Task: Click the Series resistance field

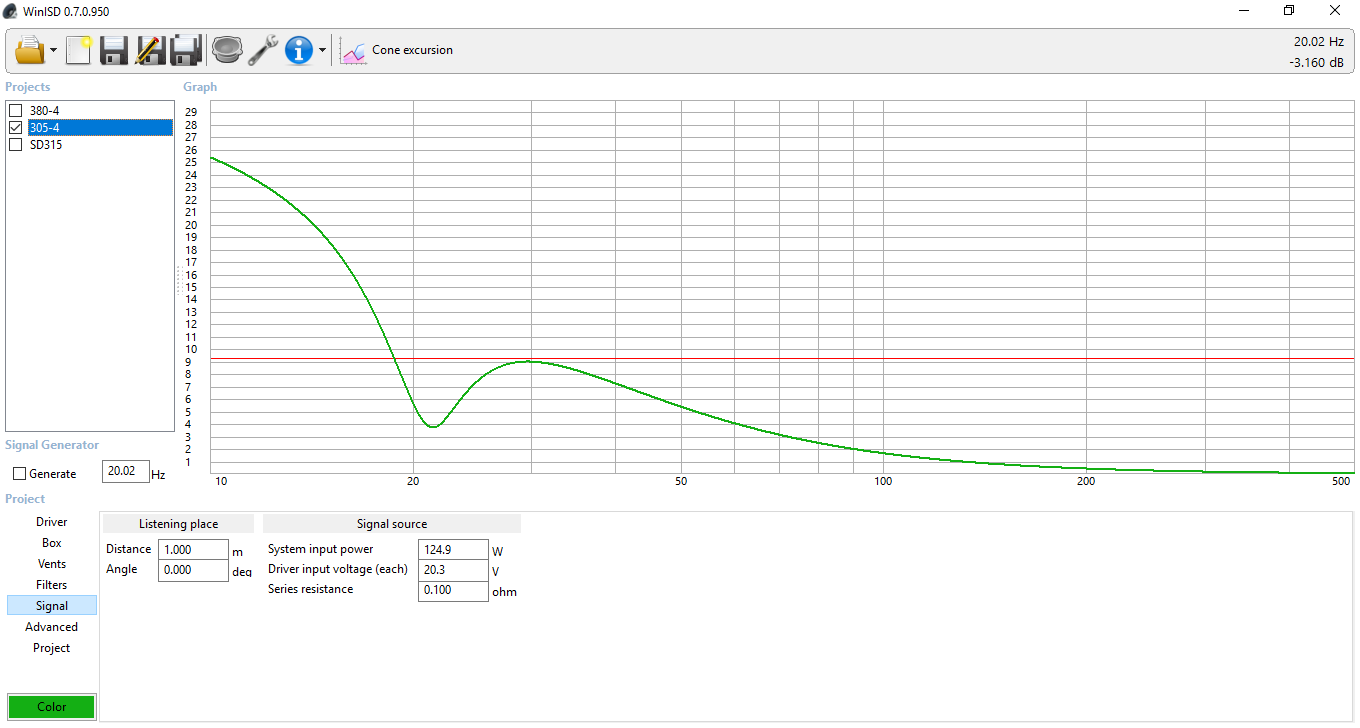Action: pyautogui.click(x=453, y=590)
